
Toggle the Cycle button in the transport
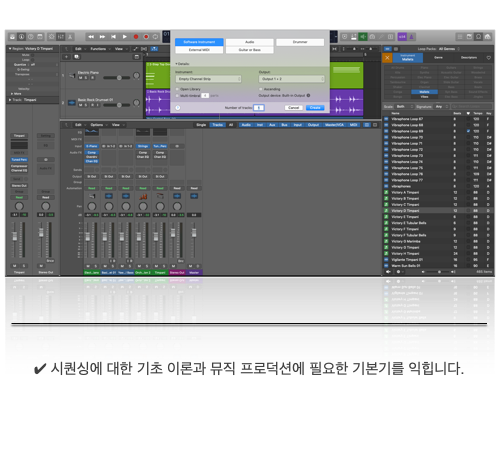pos(155,37)
